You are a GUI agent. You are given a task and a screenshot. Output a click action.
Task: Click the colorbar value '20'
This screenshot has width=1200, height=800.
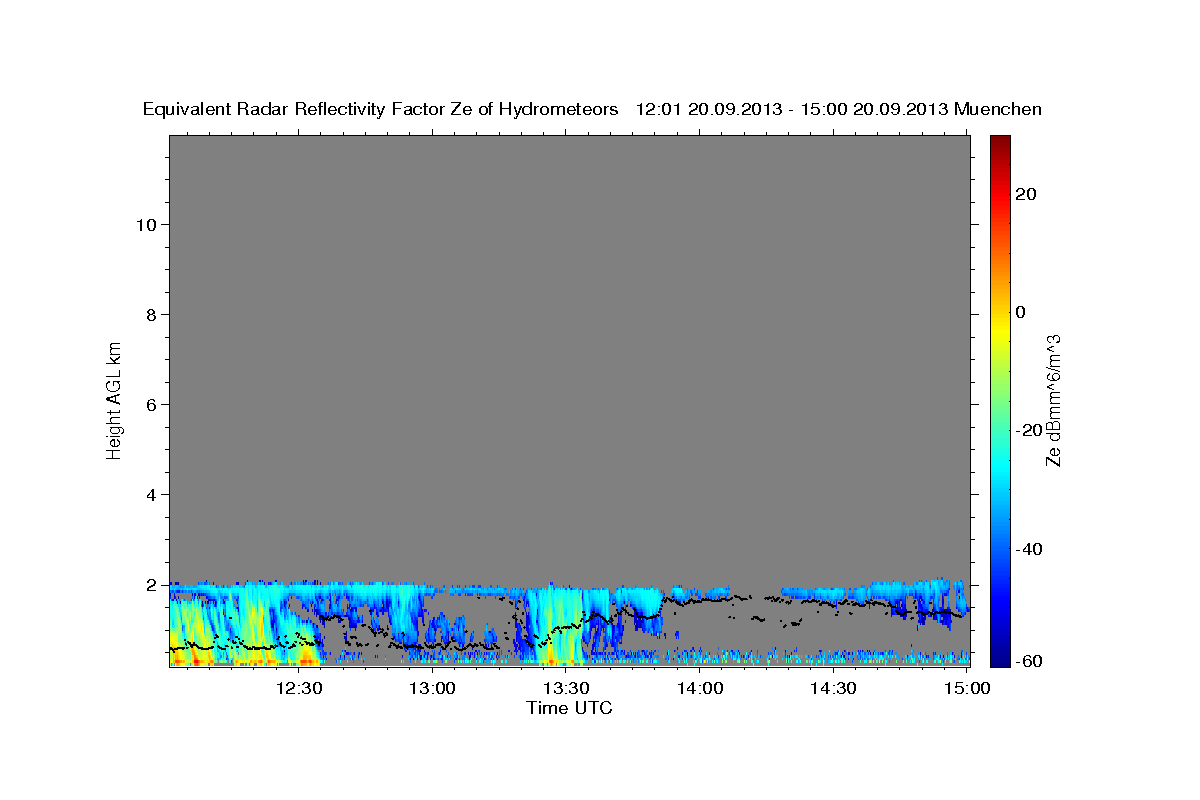1025,194
